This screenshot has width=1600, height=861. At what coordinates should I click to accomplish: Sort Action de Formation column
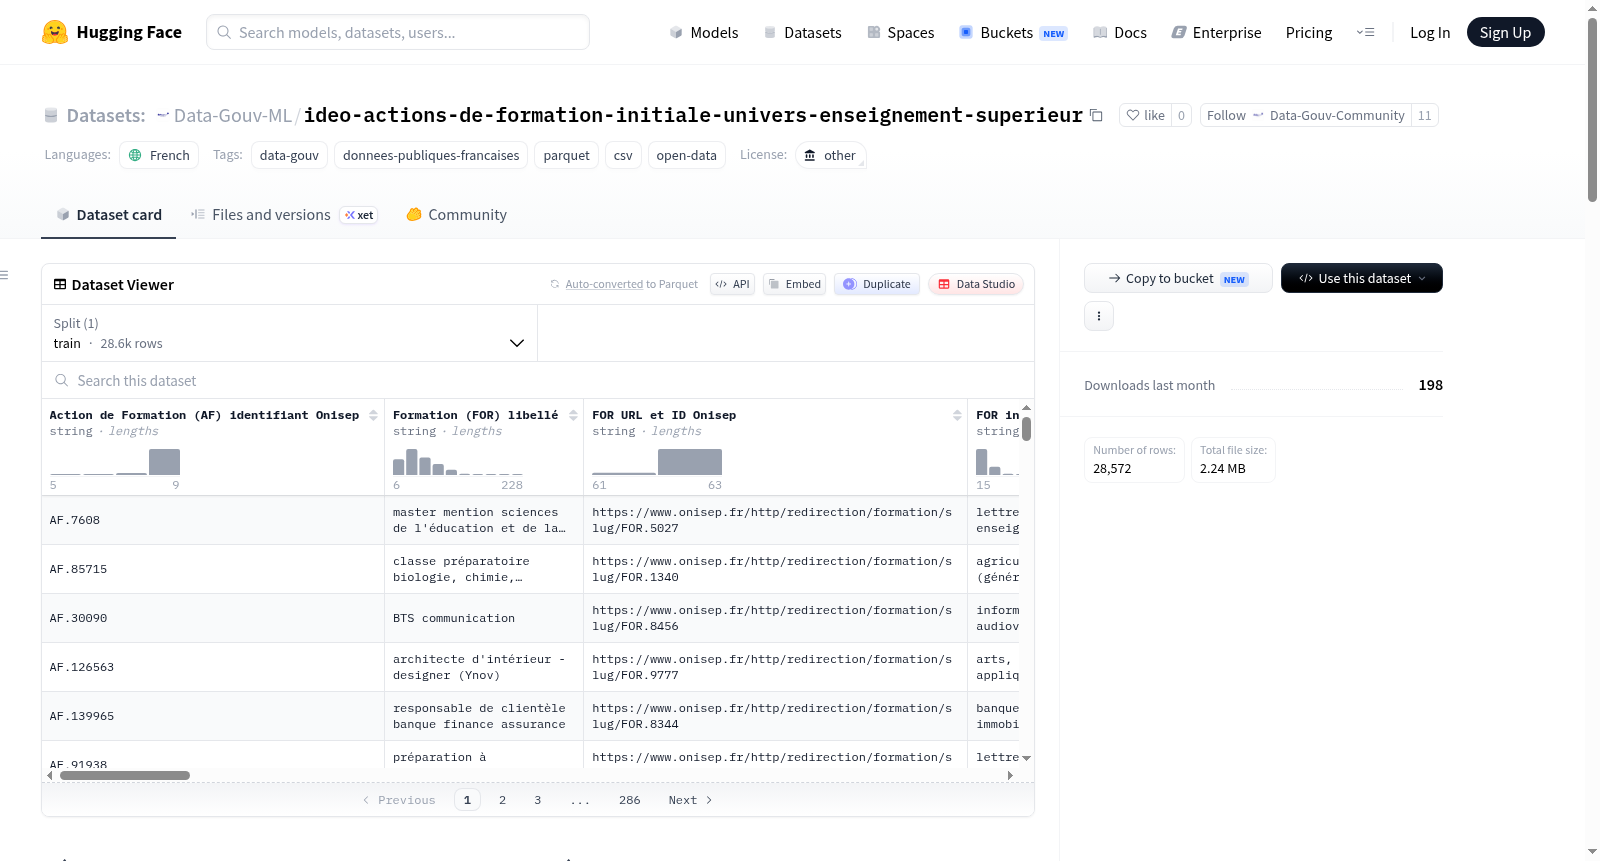[373, 415]
